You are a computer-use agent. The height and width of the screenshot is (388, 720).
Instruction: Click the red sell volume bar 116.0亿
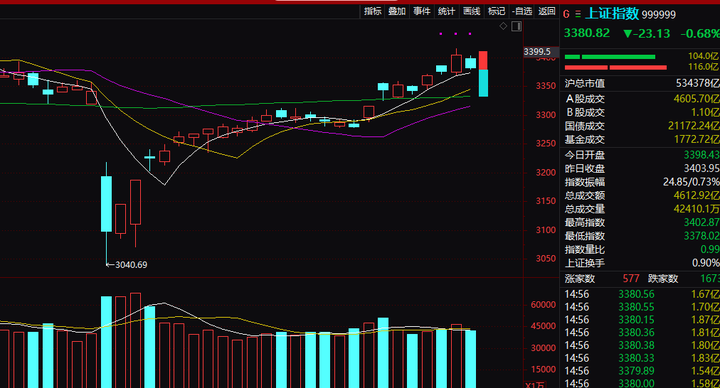(615, 67)
